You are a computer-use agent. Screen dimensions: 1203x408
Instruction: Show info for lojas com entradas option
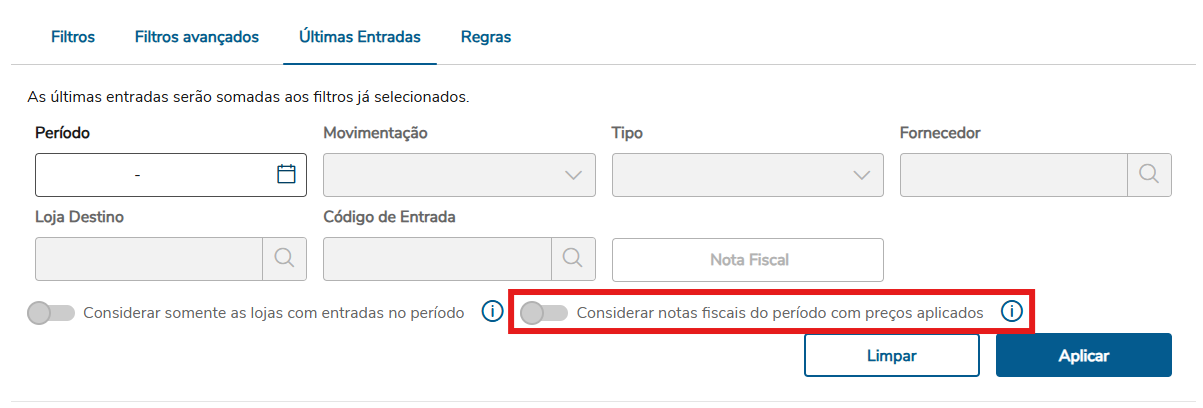[491, 312]
